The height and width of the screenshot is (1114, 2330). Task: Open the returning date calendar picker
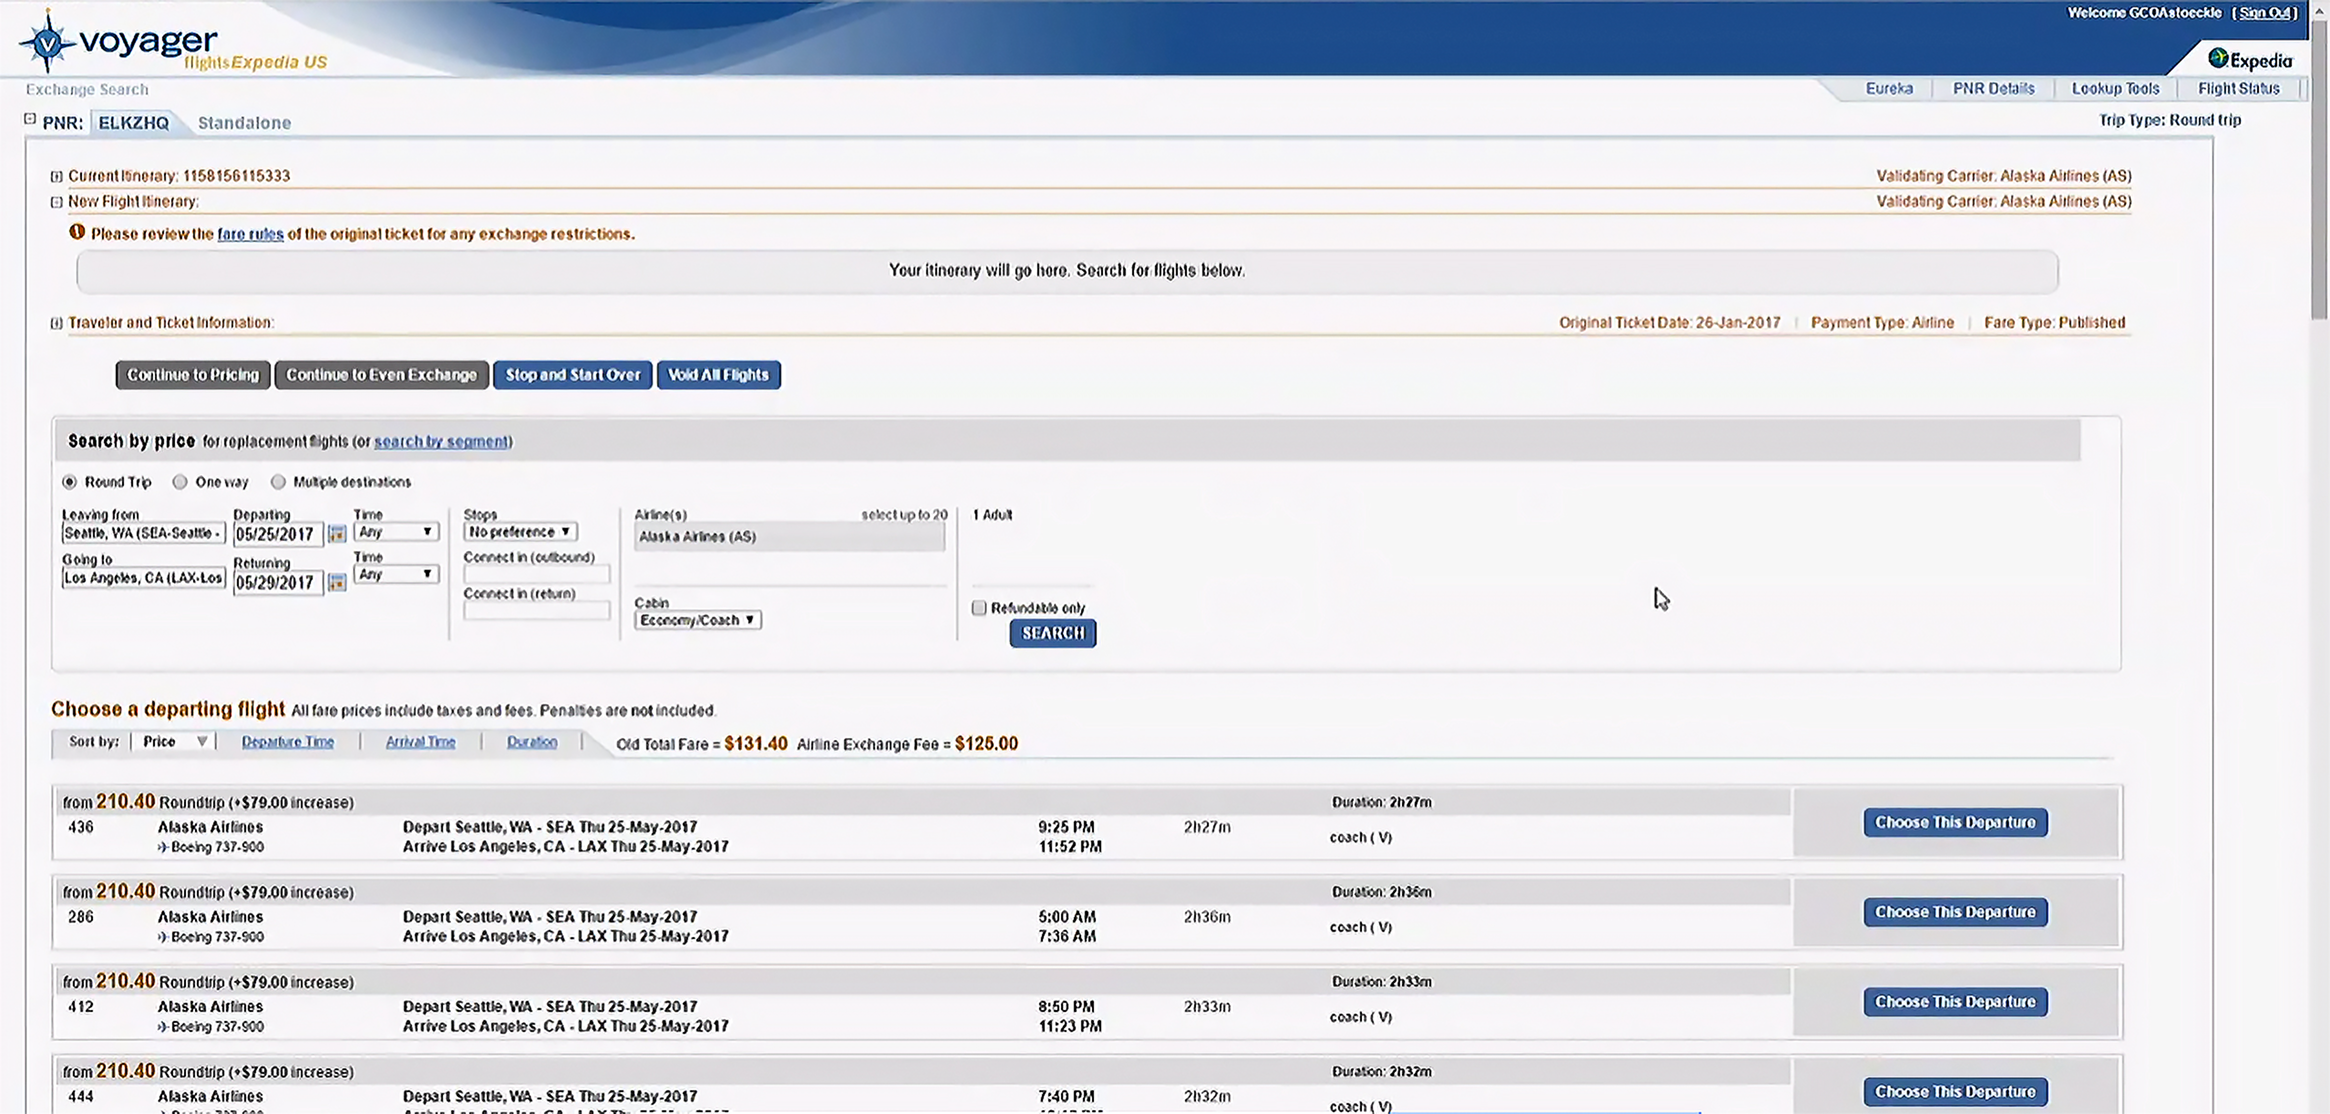[337, 582]
